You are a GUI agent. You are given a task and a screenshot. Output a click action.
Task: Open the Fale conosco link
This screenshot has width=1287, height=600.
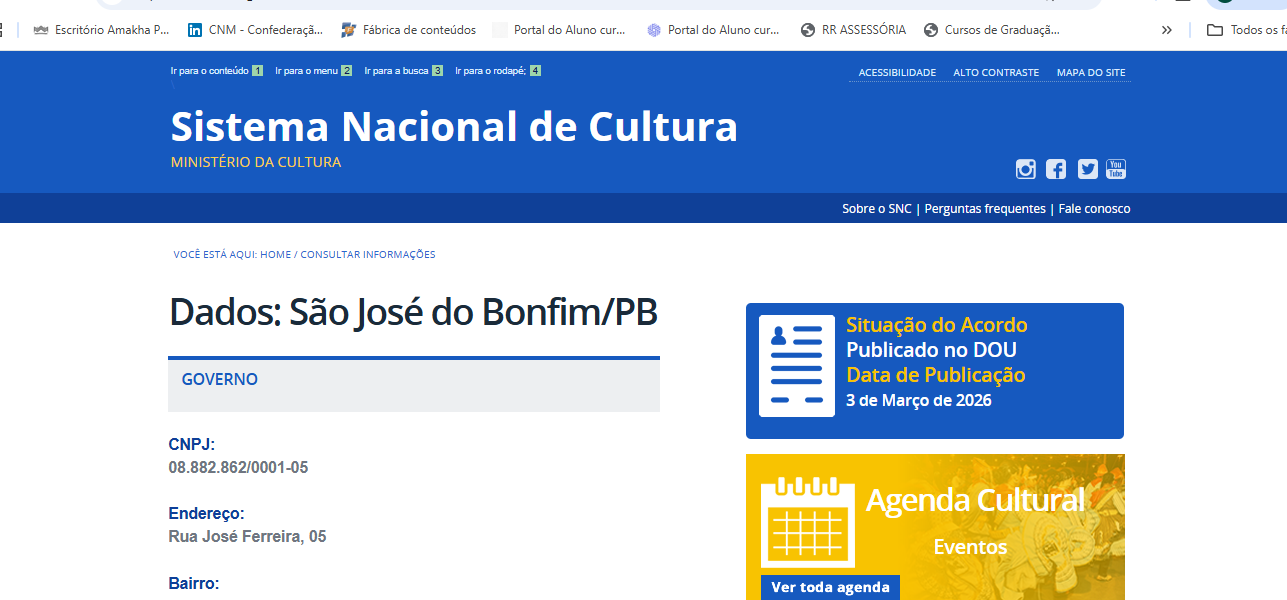click(x=1094, y=209)
